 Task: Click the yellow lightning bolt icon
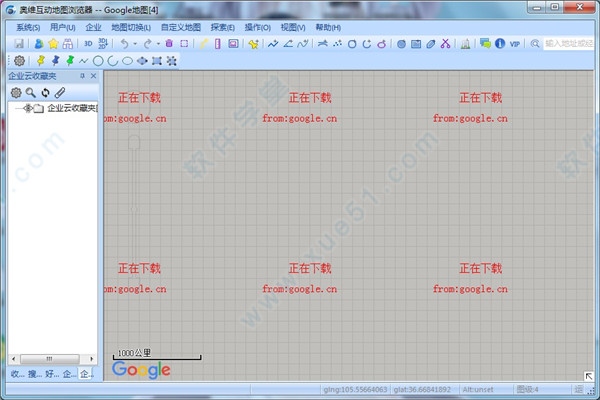[203, 44]
